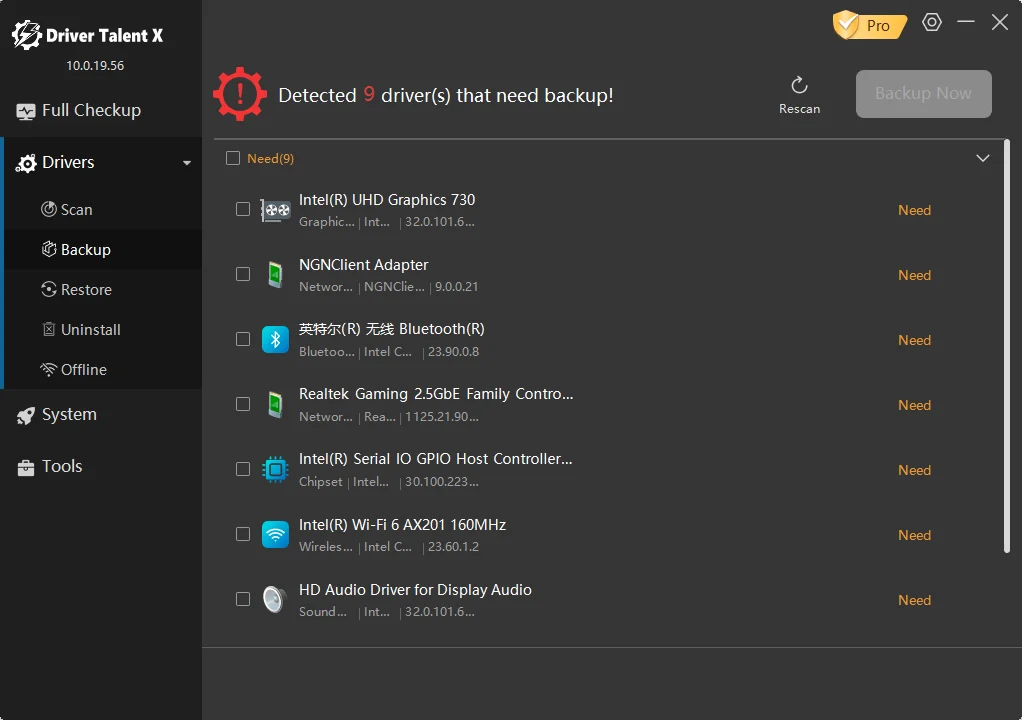The image size is (1022, 720).
Task: Click the blue Bluetooth icon
Action: [275, 339]
